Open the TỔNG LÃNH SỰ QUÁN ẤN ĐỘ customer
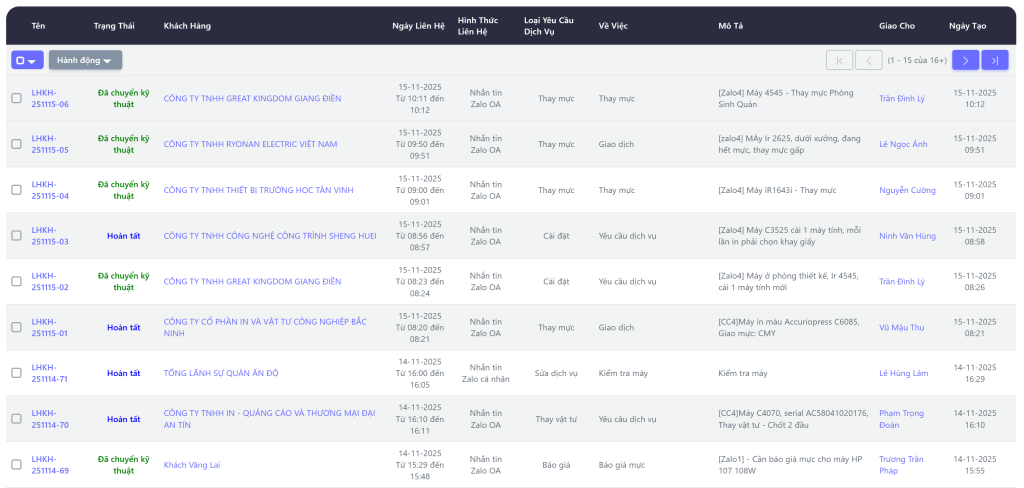1024x488 pixels. tap(221, 373)
